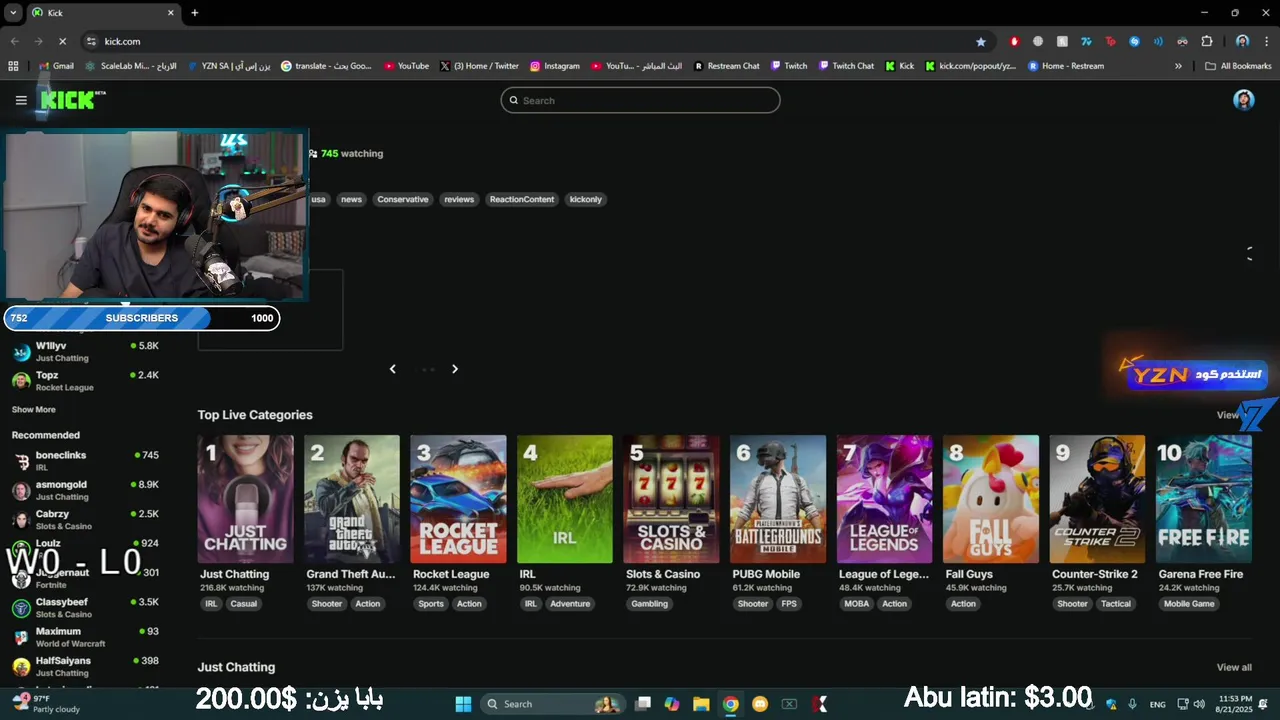Open the PUBG Mobile category thumbnail
The height and width of the screenshot is (720, 1280).
778,499
